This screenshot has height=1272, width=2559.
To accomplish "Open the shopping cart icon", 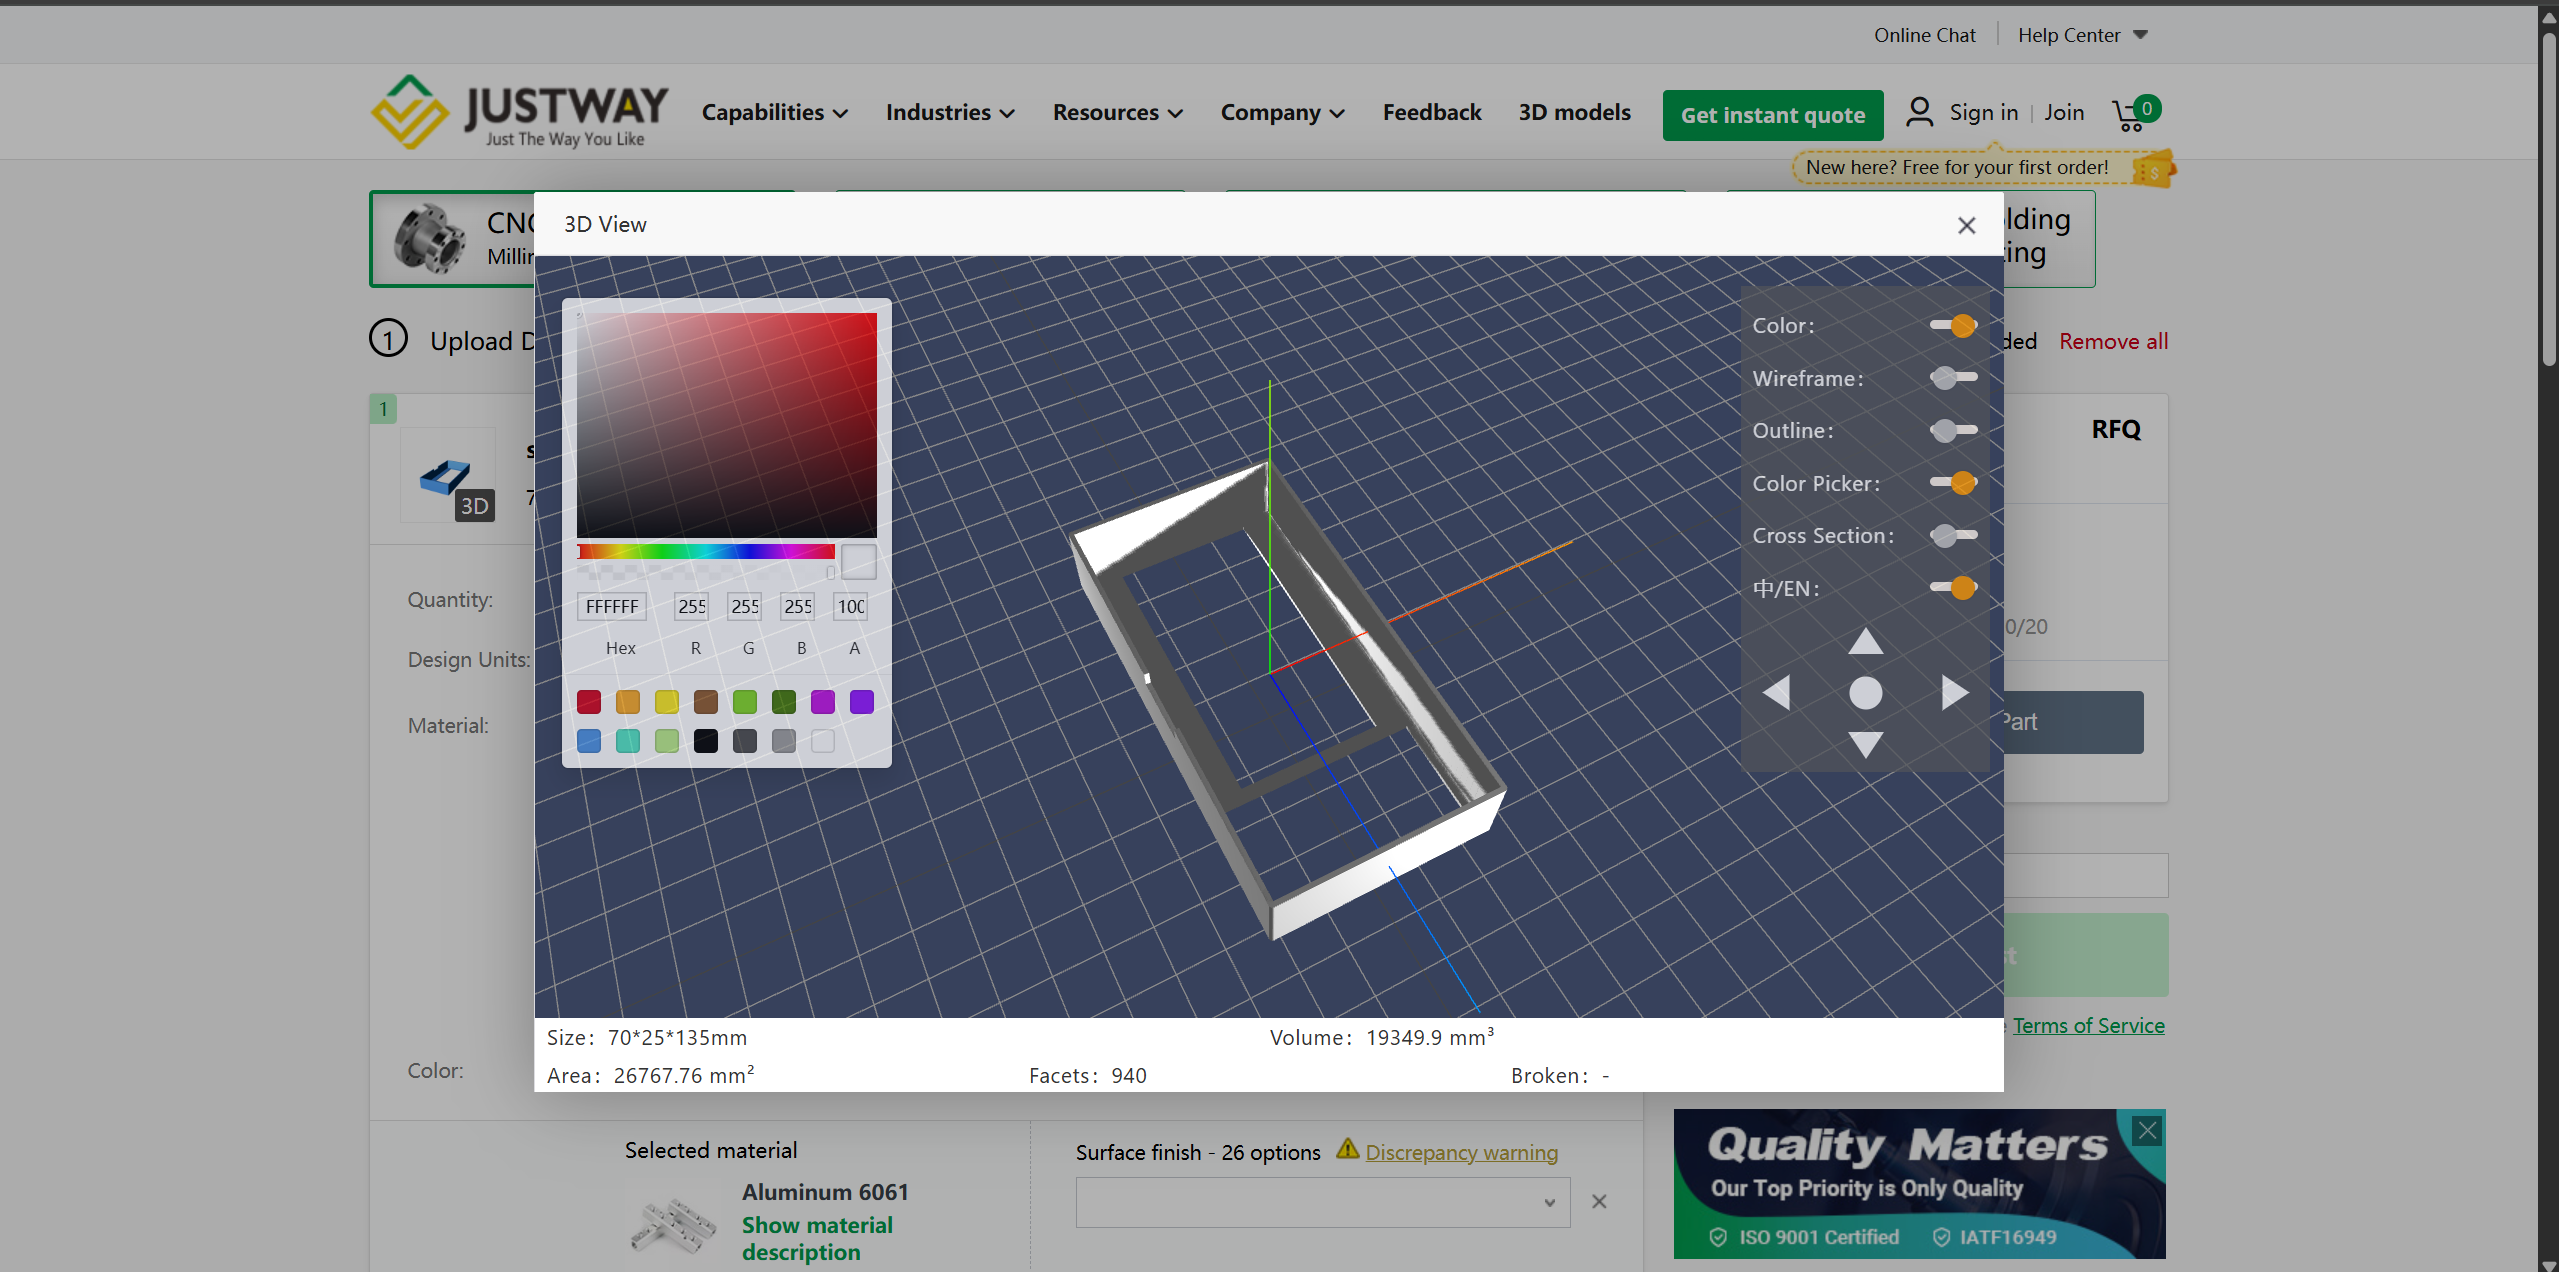I will (2131, 114).
